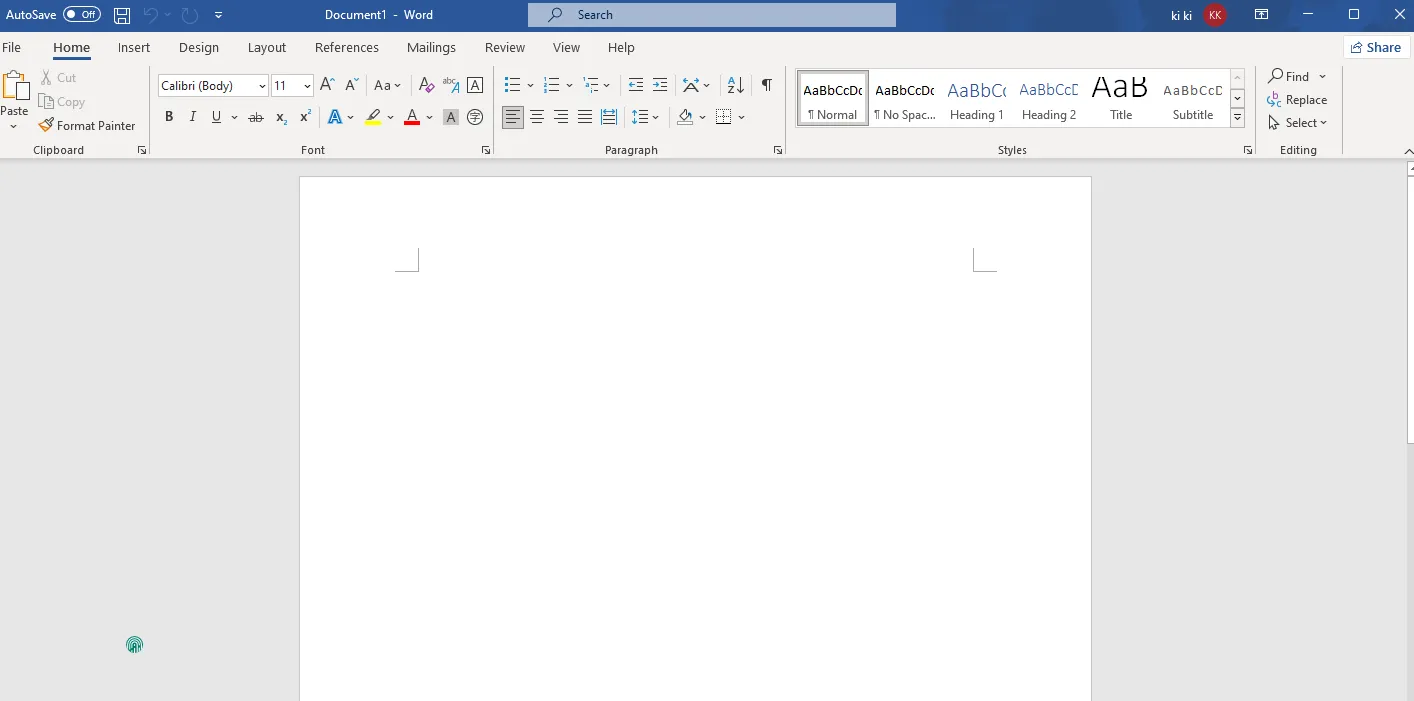The height and width of the screenshot is (701, 1414).
Task: Open the font size dropdown
Action: [x=307, y=86]
